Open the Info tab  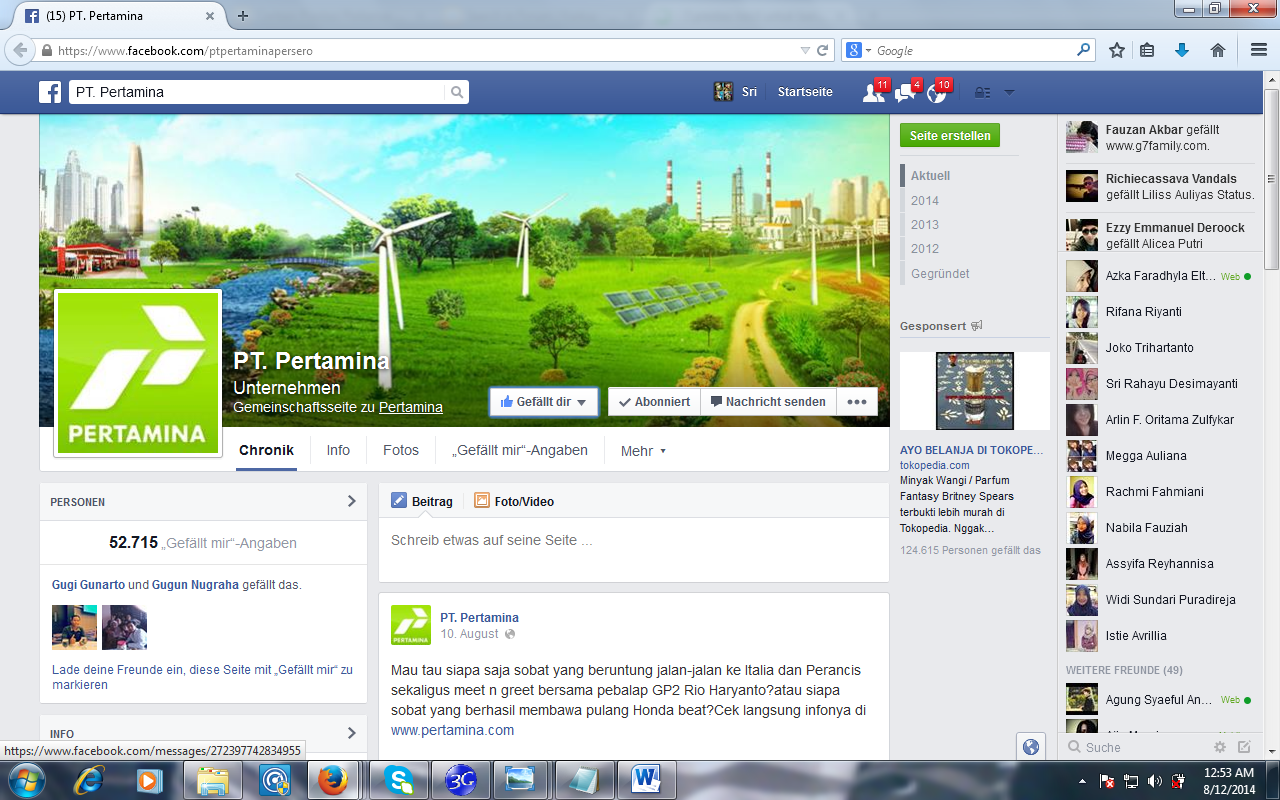338,451
